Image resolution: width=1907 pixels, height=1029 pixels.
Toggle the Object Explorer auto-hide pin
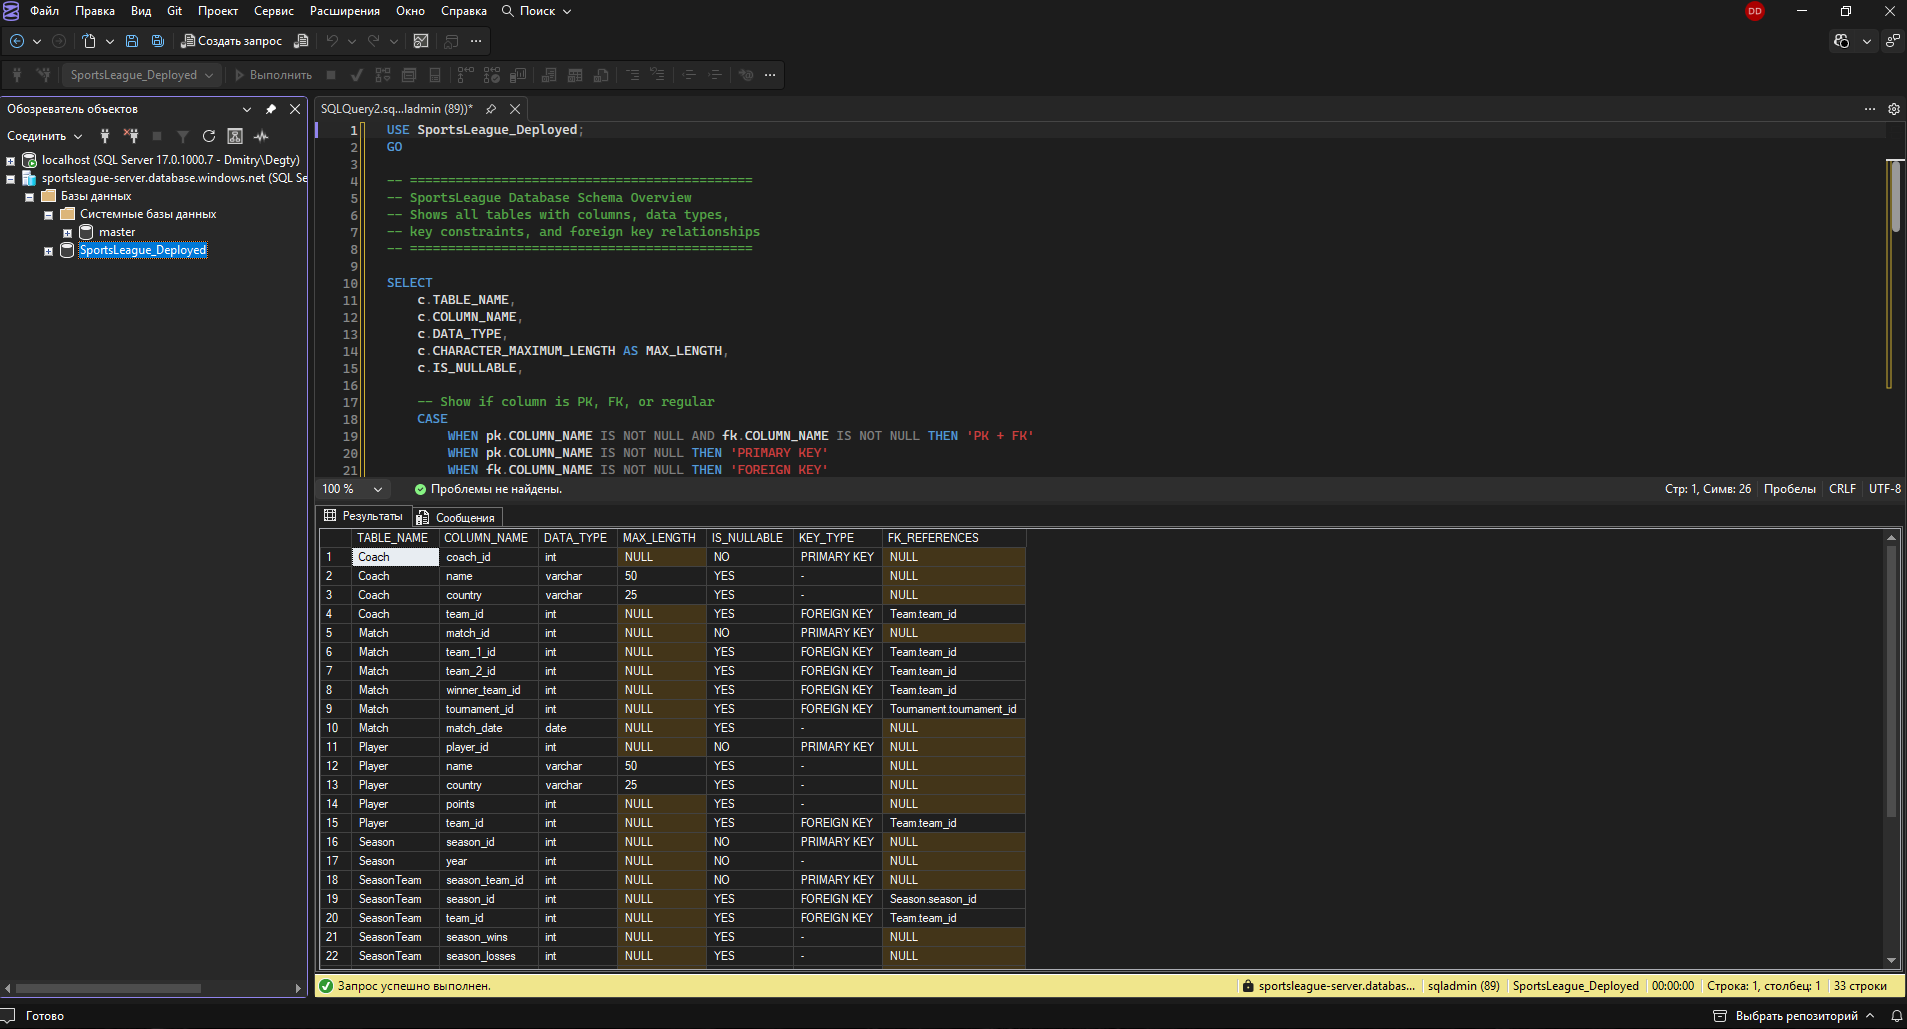[271, 109]
